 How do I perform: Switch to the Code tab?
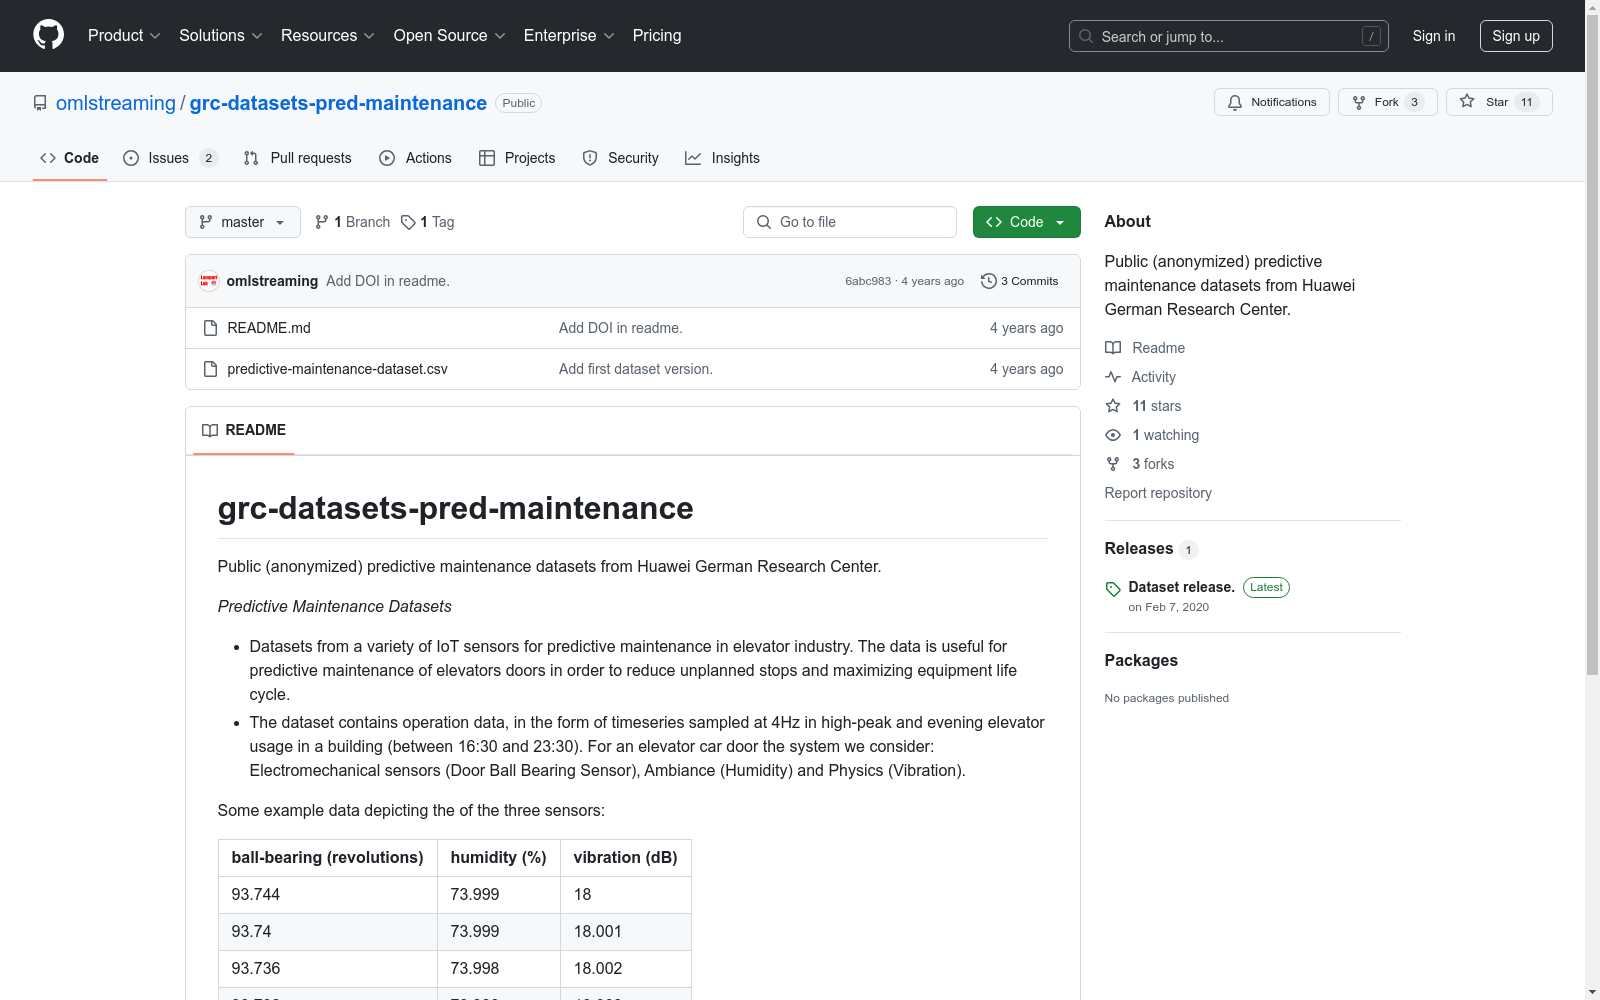(x=69, y=158)
